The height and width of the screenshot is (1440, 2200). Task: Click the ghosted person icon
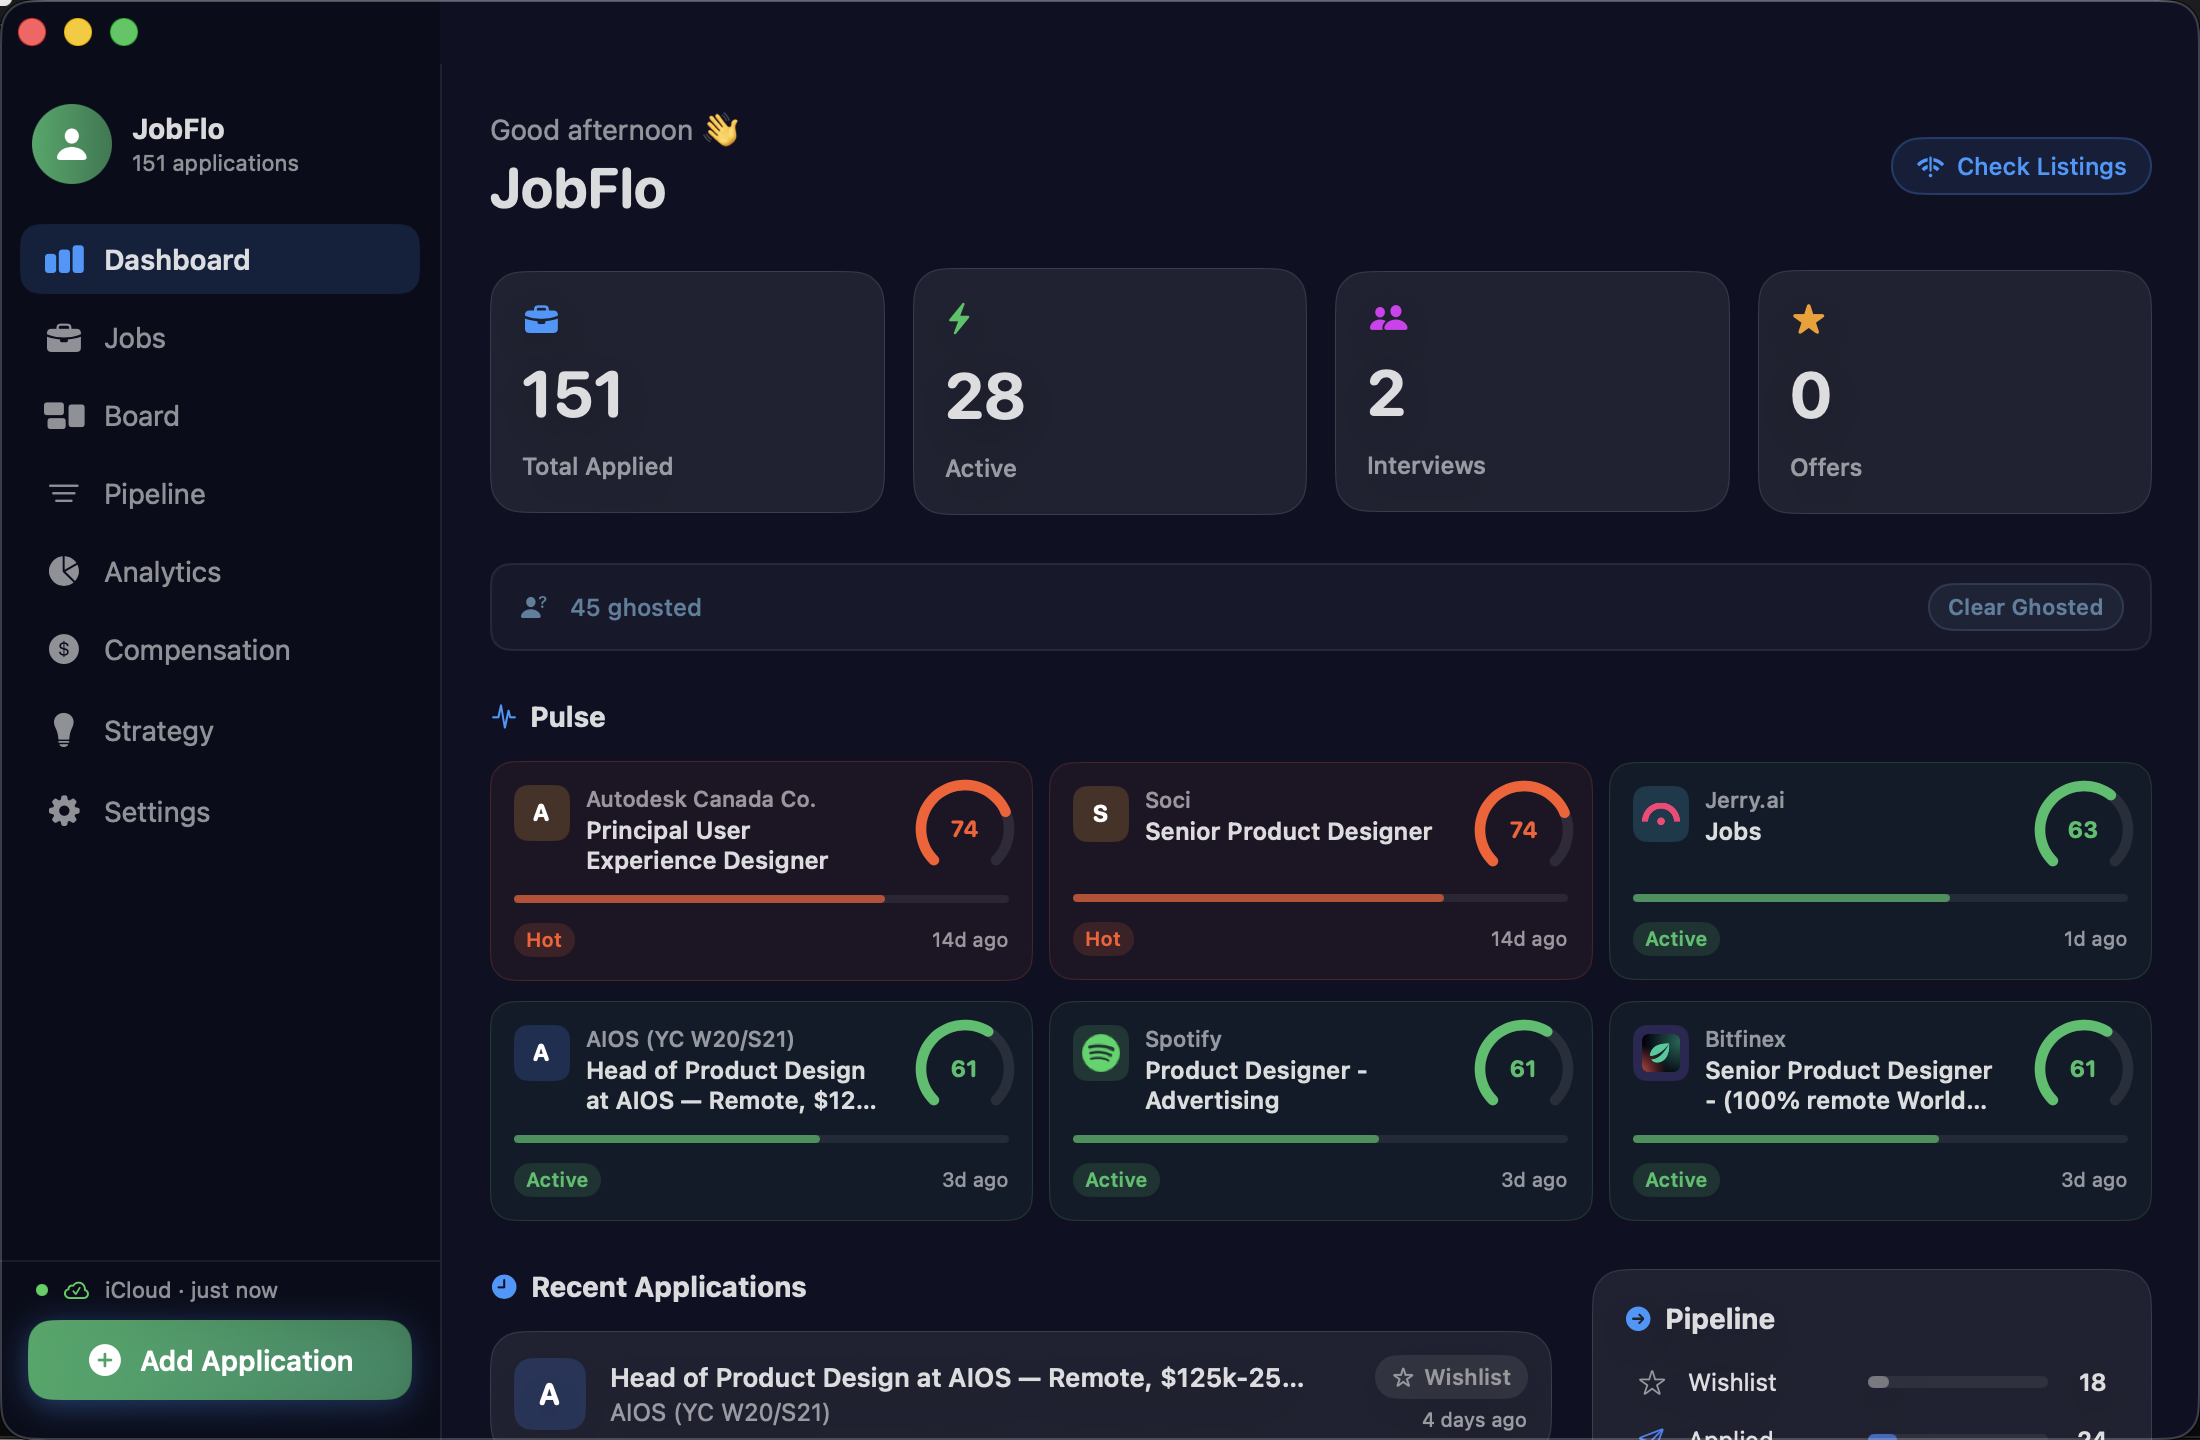pos(534,607)
